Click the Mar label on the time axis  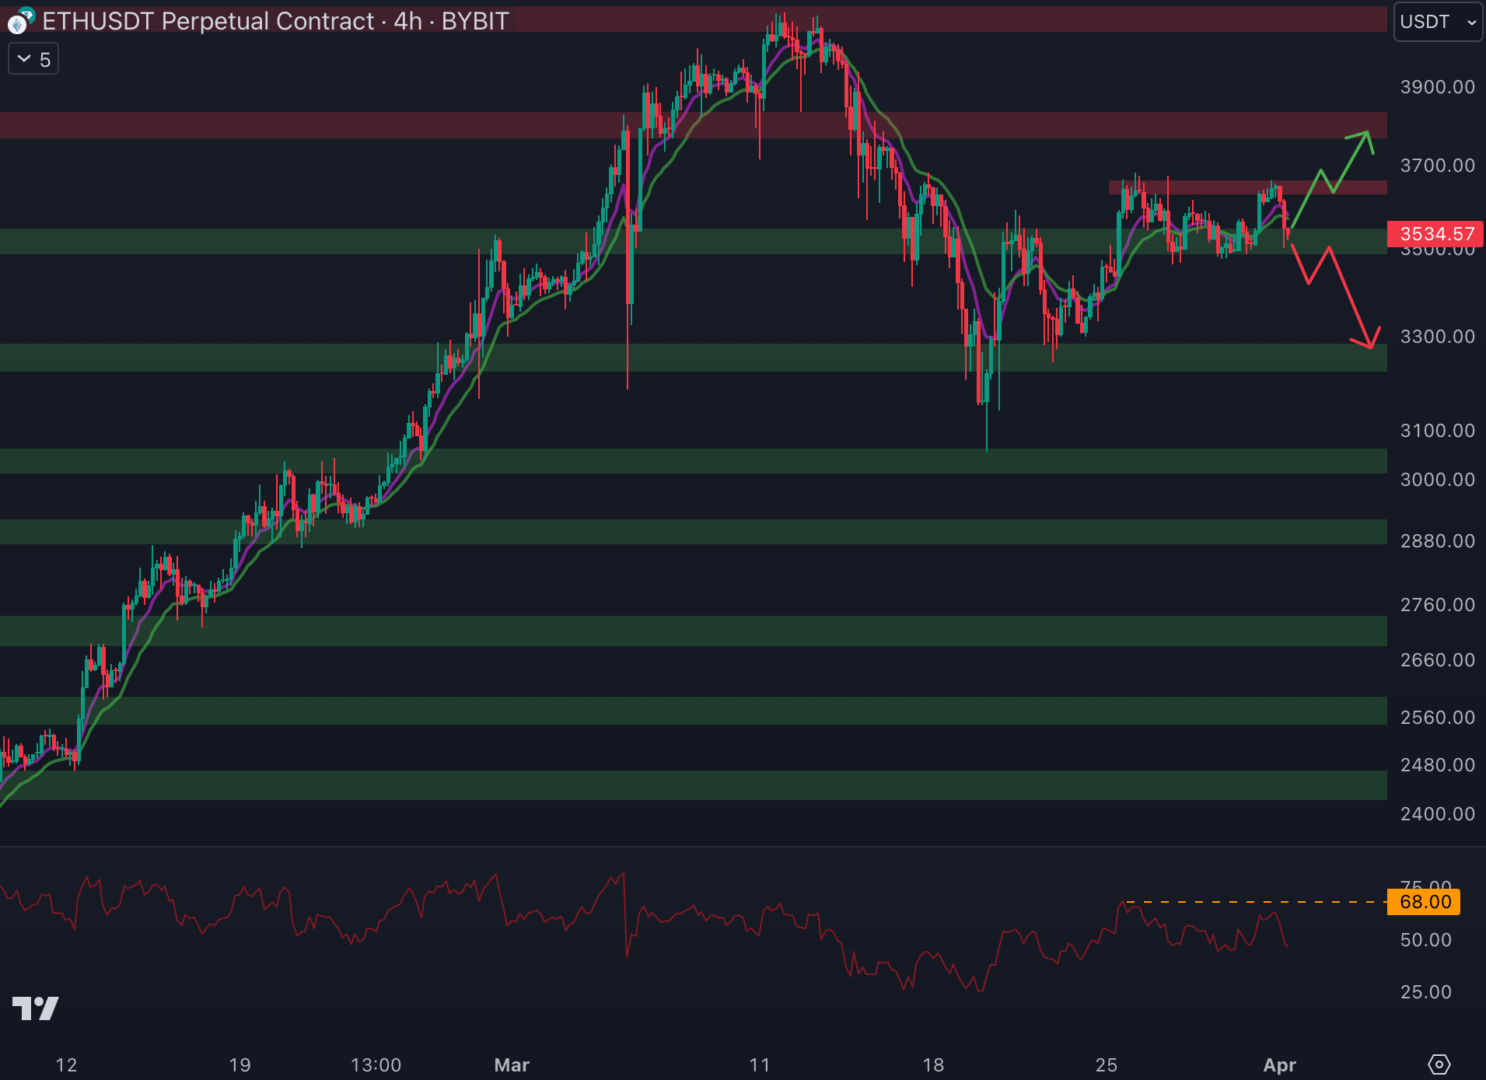point(511,1065)
